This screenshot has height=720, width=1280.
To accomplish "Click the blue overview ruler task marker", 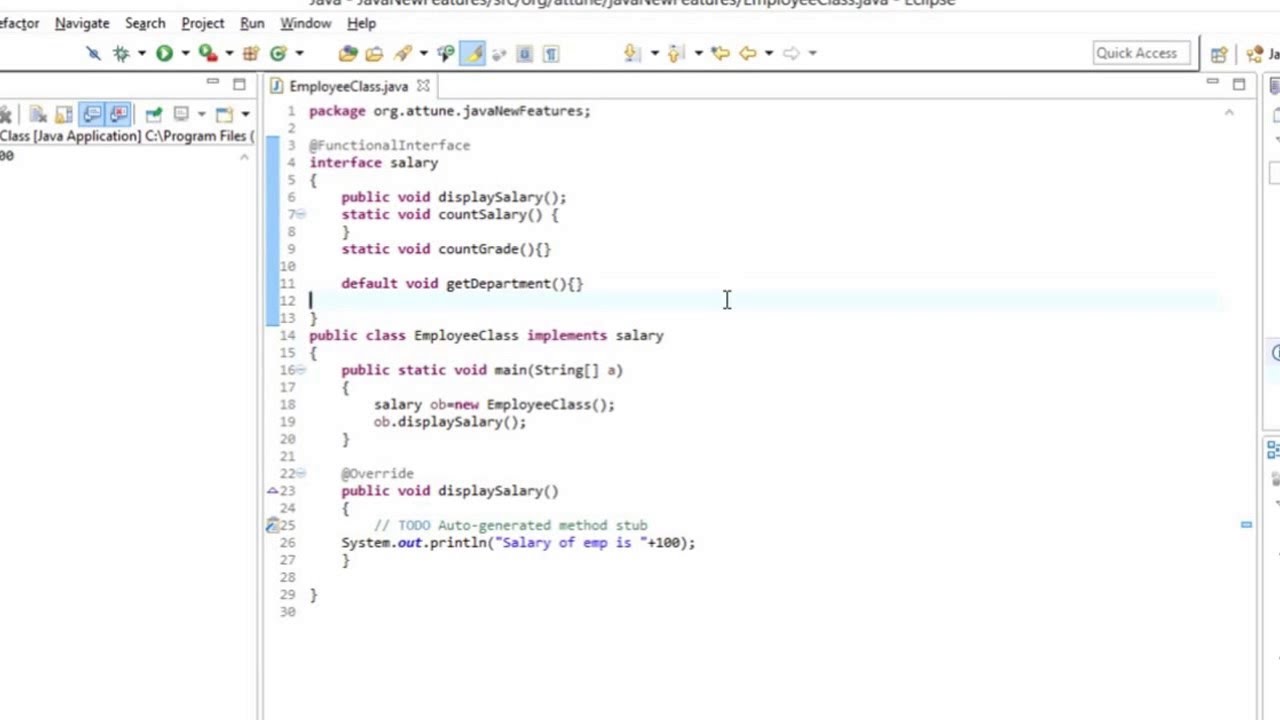I will (x=1246, y=524).
